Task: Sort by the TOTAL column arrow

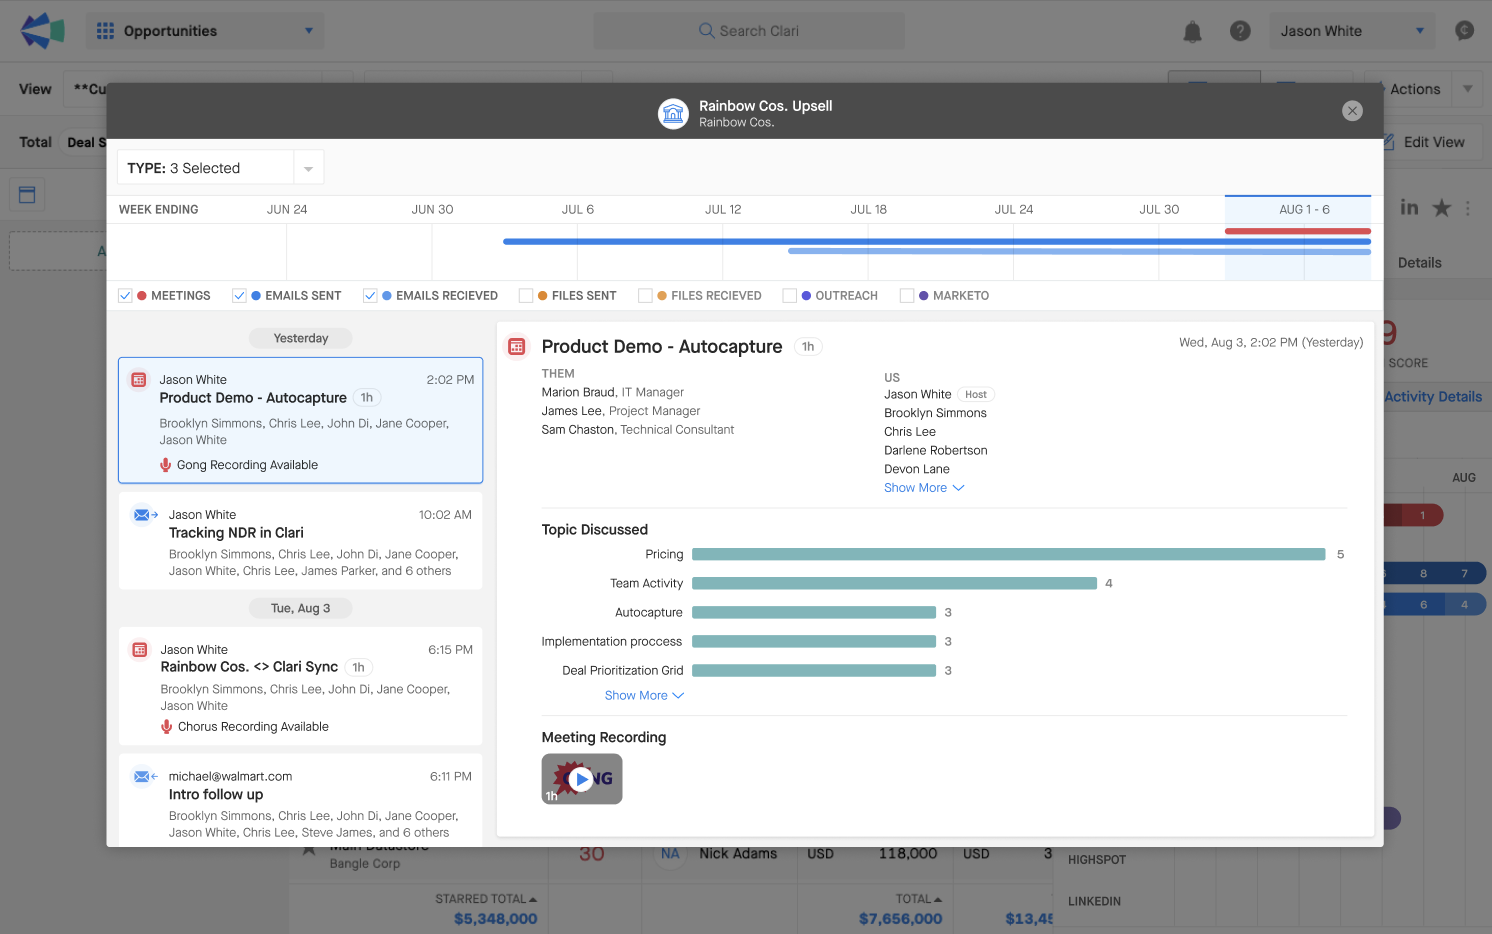Action: tap(938, 899)
